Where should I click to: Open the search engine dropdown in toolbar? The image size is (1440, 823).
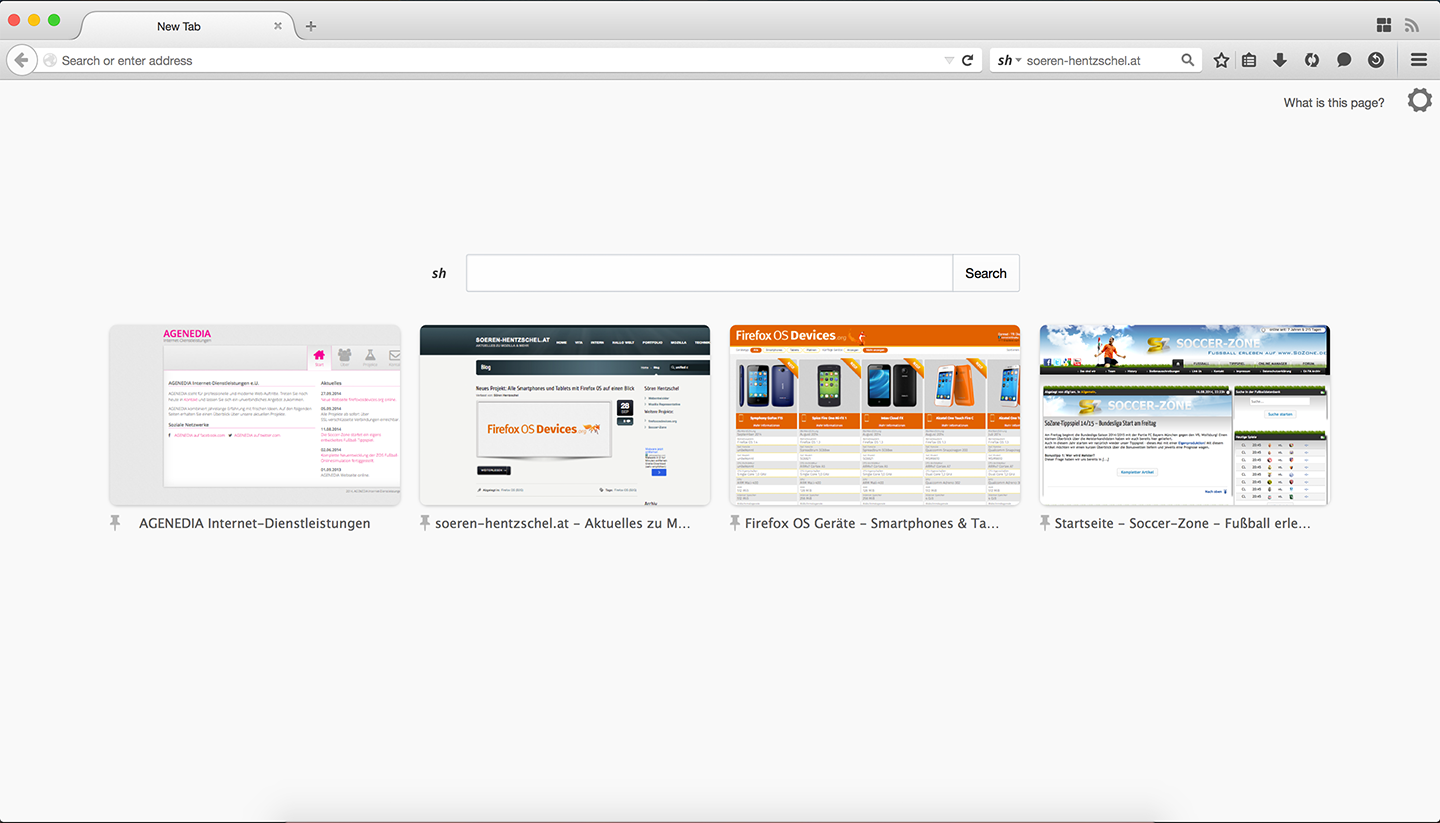pos(1010,60)
